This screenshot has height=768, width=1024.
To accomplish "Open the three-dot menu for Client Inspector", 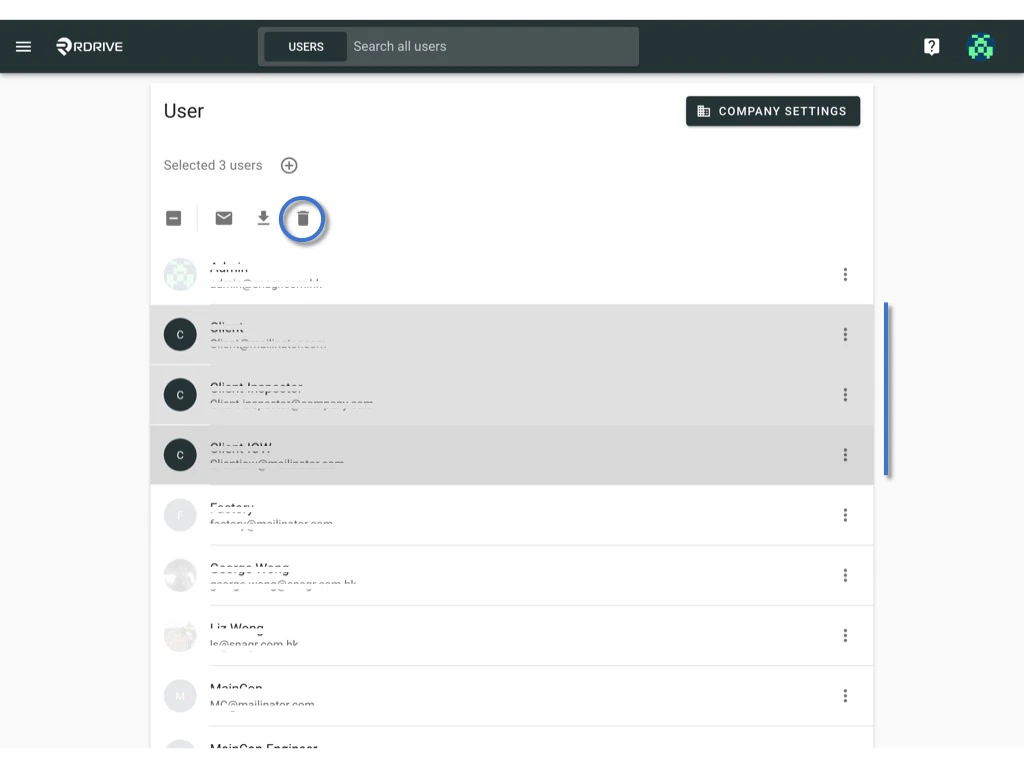I will tap(845, 394).
